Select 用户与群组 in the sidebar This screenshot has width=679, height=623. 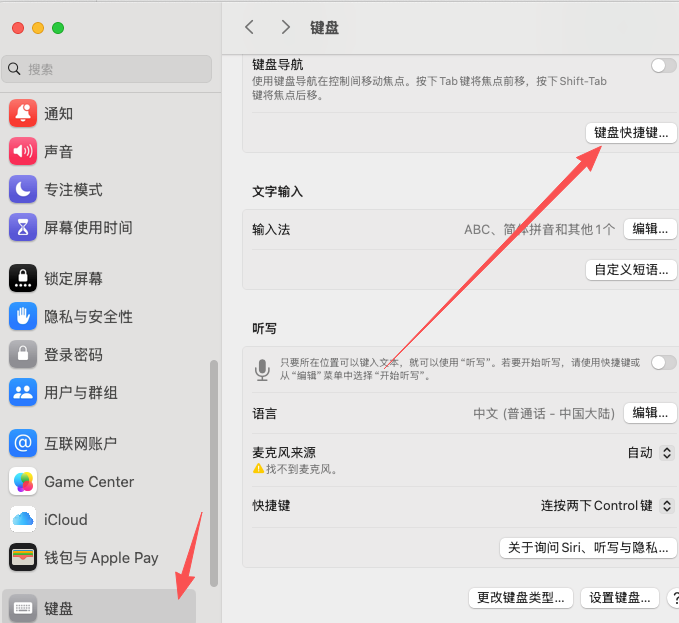pyautogui.click(x=80, y=393)
